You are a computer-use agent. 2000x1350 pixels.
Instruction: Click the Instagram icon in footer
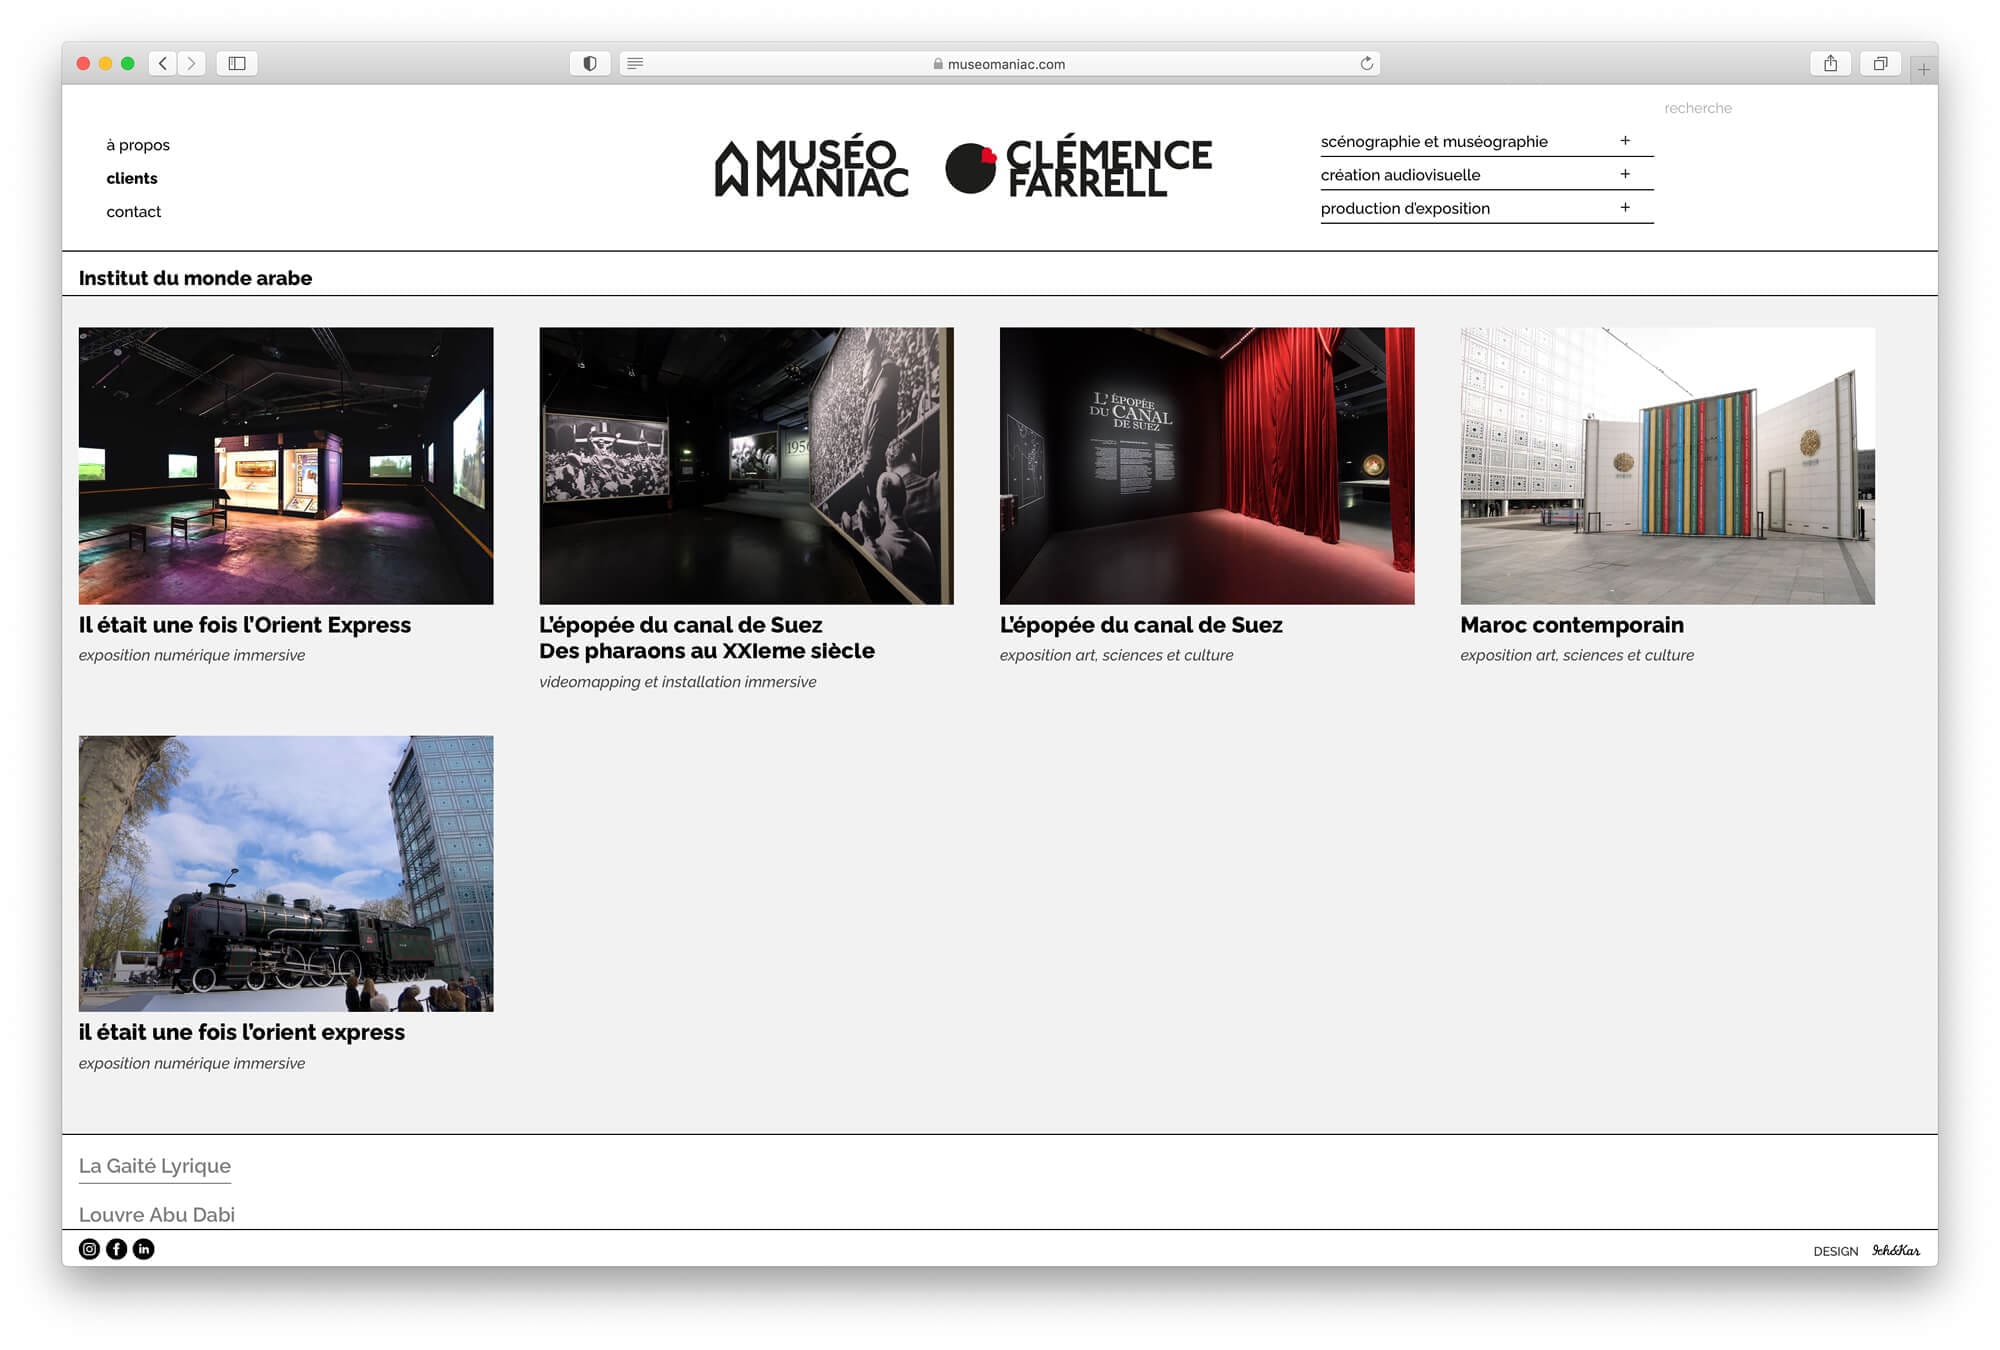(89, 1249)
